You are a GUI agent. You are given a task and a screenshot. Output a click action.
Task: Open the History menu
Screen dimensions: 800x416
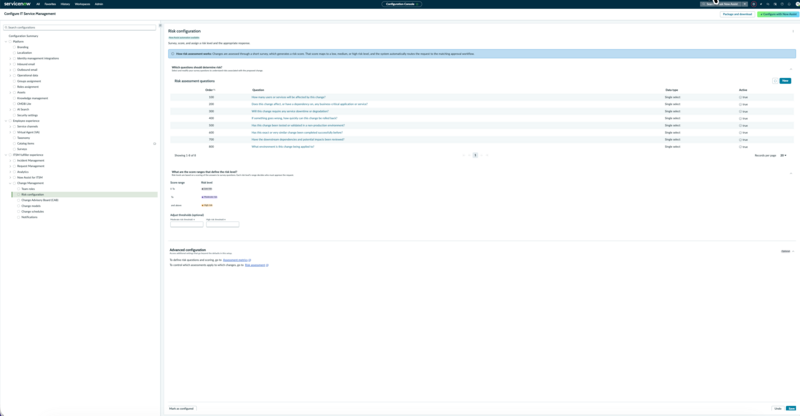click(x=65, y=4)
